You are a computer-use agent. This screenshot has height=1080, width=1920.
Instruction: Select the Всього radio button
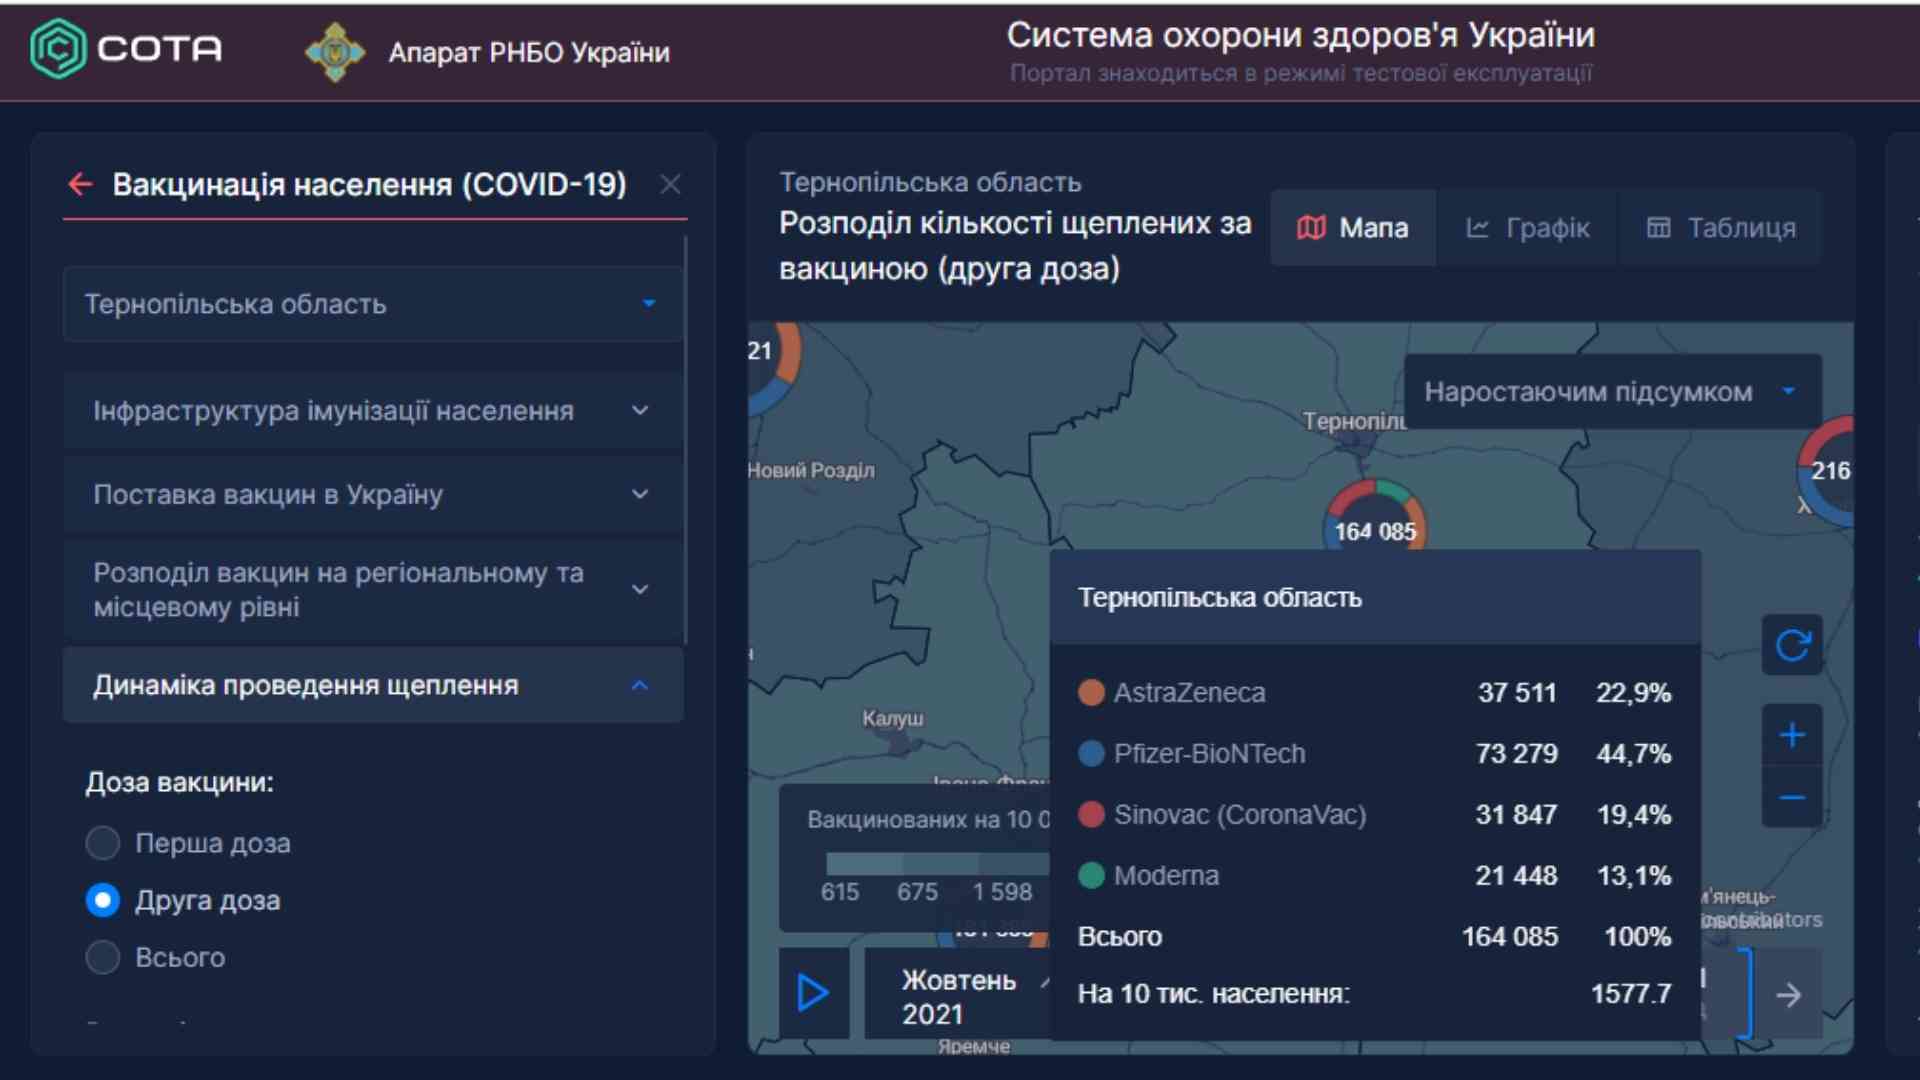(x=103, y=957)
